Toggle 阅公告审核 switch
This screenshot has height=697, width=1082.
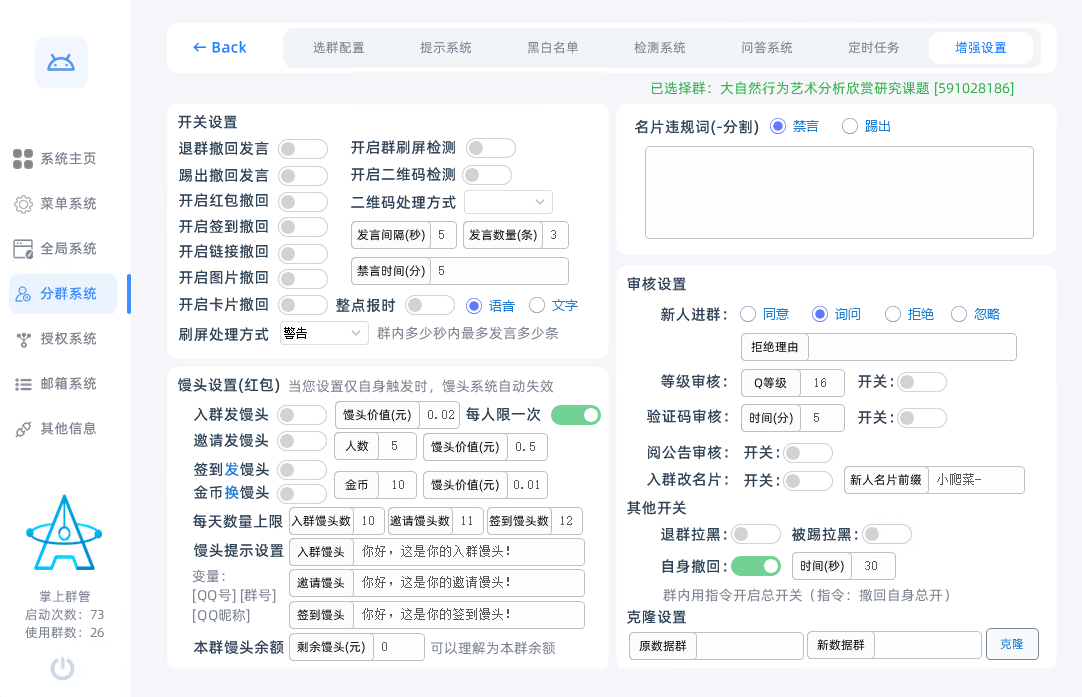(808, 453)
